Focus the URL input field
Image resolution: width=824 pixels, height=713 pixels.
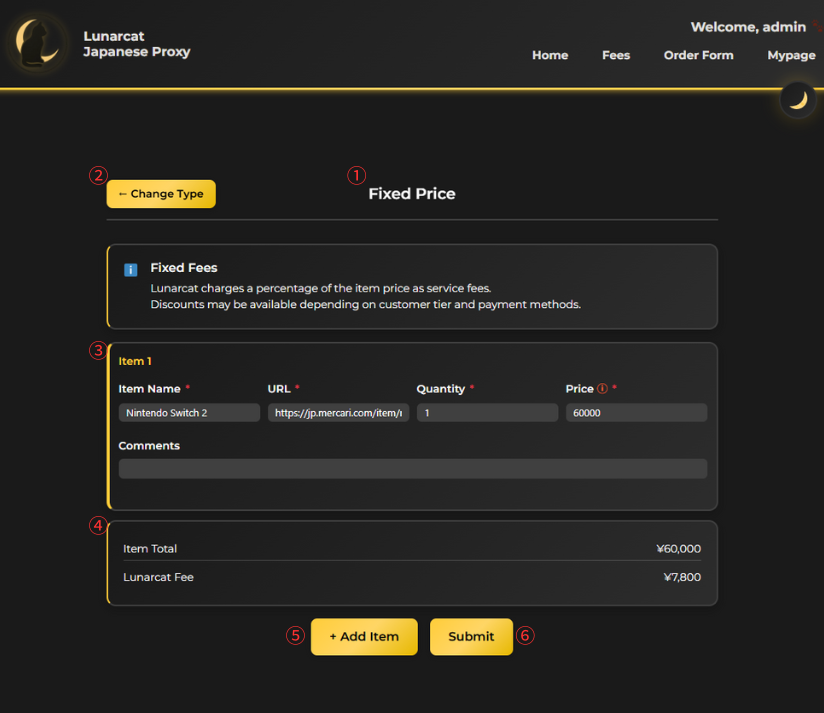[338, 412]
